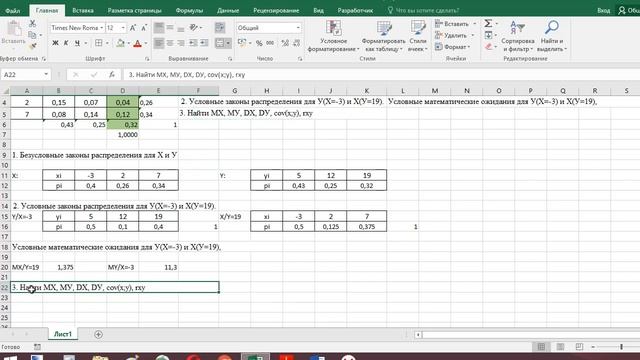Open the borders dropdown arrow

pos(107,43)
